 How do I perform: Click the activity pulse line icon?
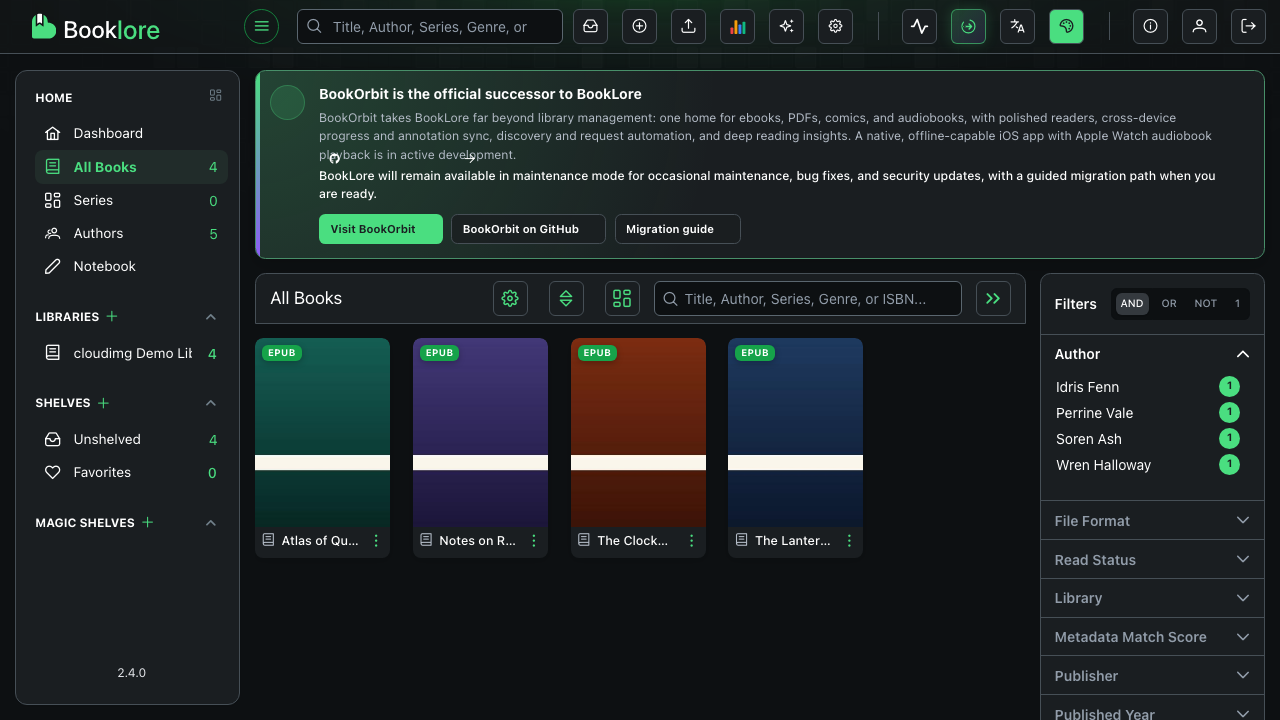919,26
